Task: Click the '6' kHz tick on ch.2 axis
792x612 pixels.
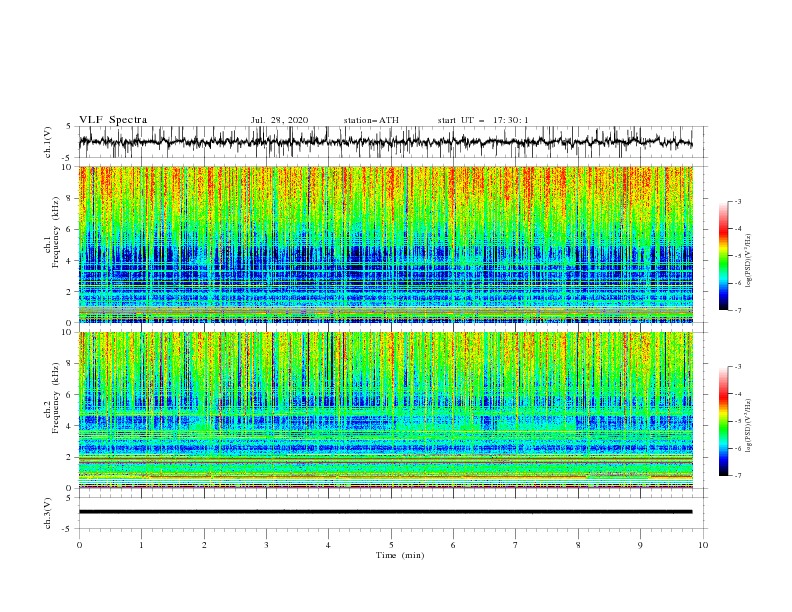Action: click(x=70, y=395)
